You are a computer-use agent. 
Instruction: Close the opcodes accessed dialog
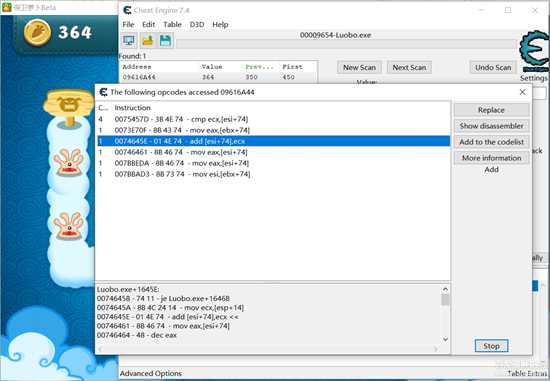(522, 92)
